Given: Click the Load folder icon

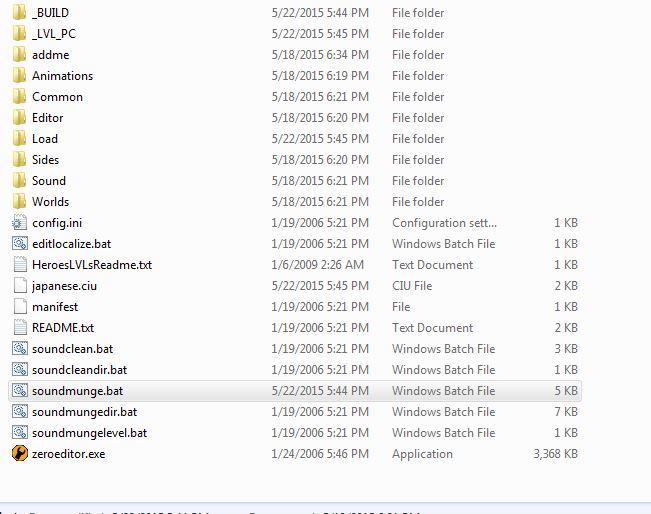Looking at the screenshot, I should 19,139.
